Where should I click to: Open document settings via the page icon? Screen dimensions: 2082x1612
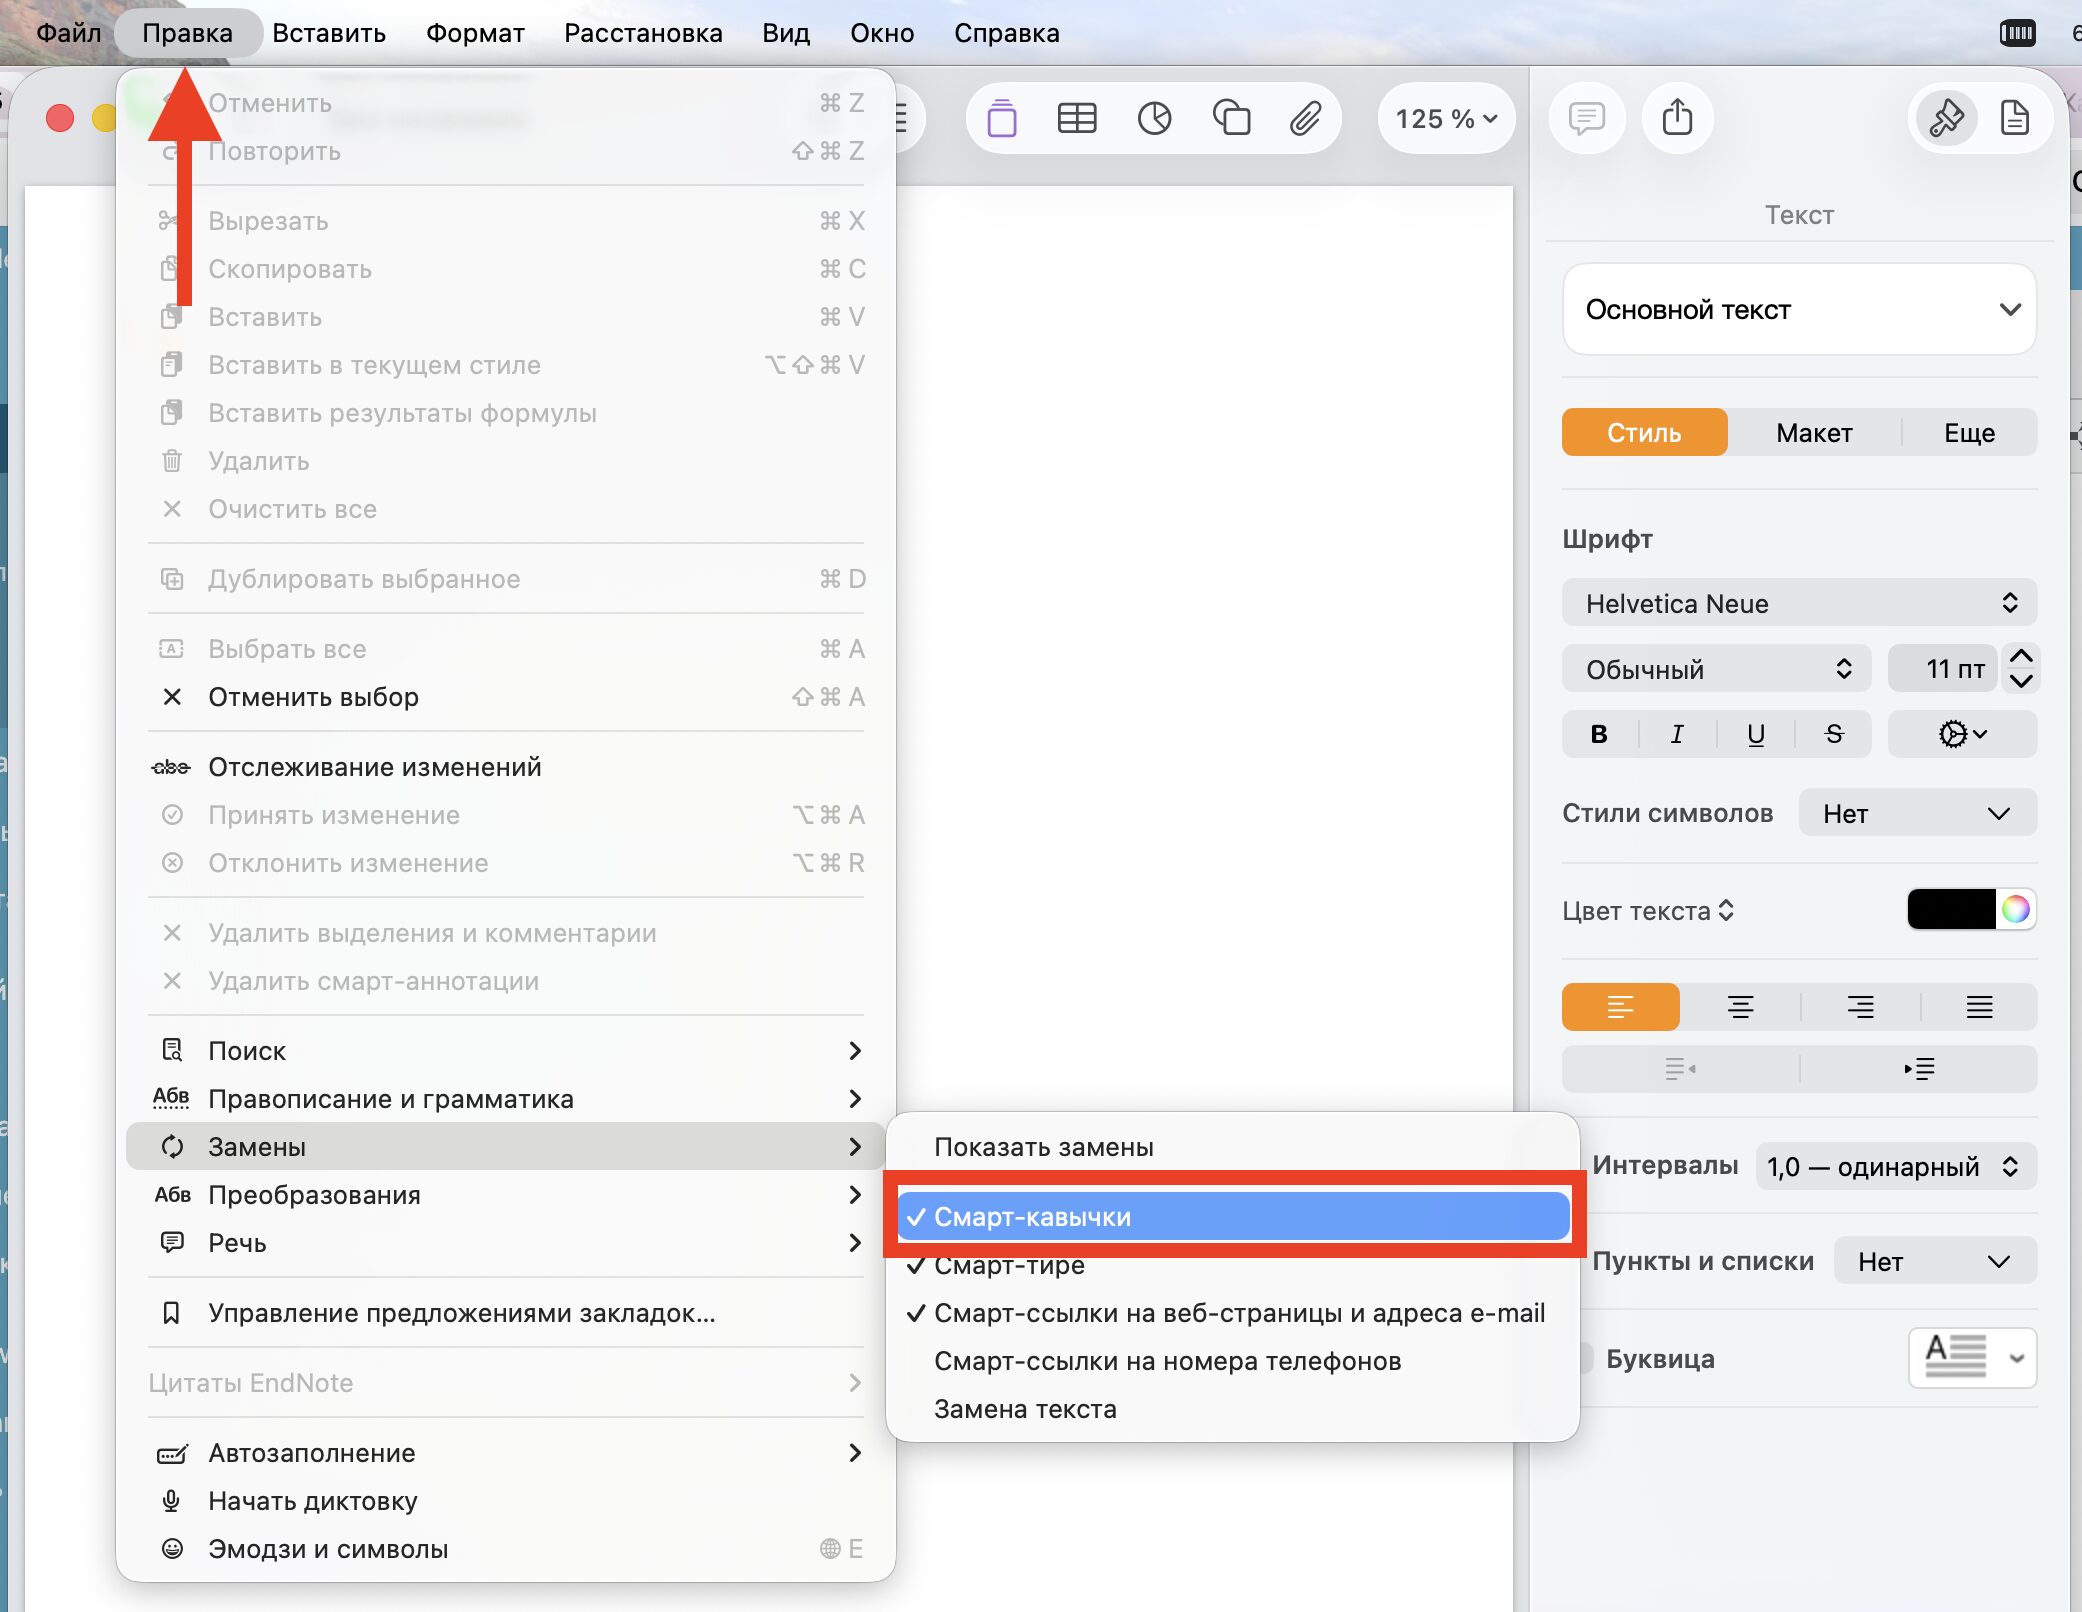pyautogui.click(x=2014, y=118)
